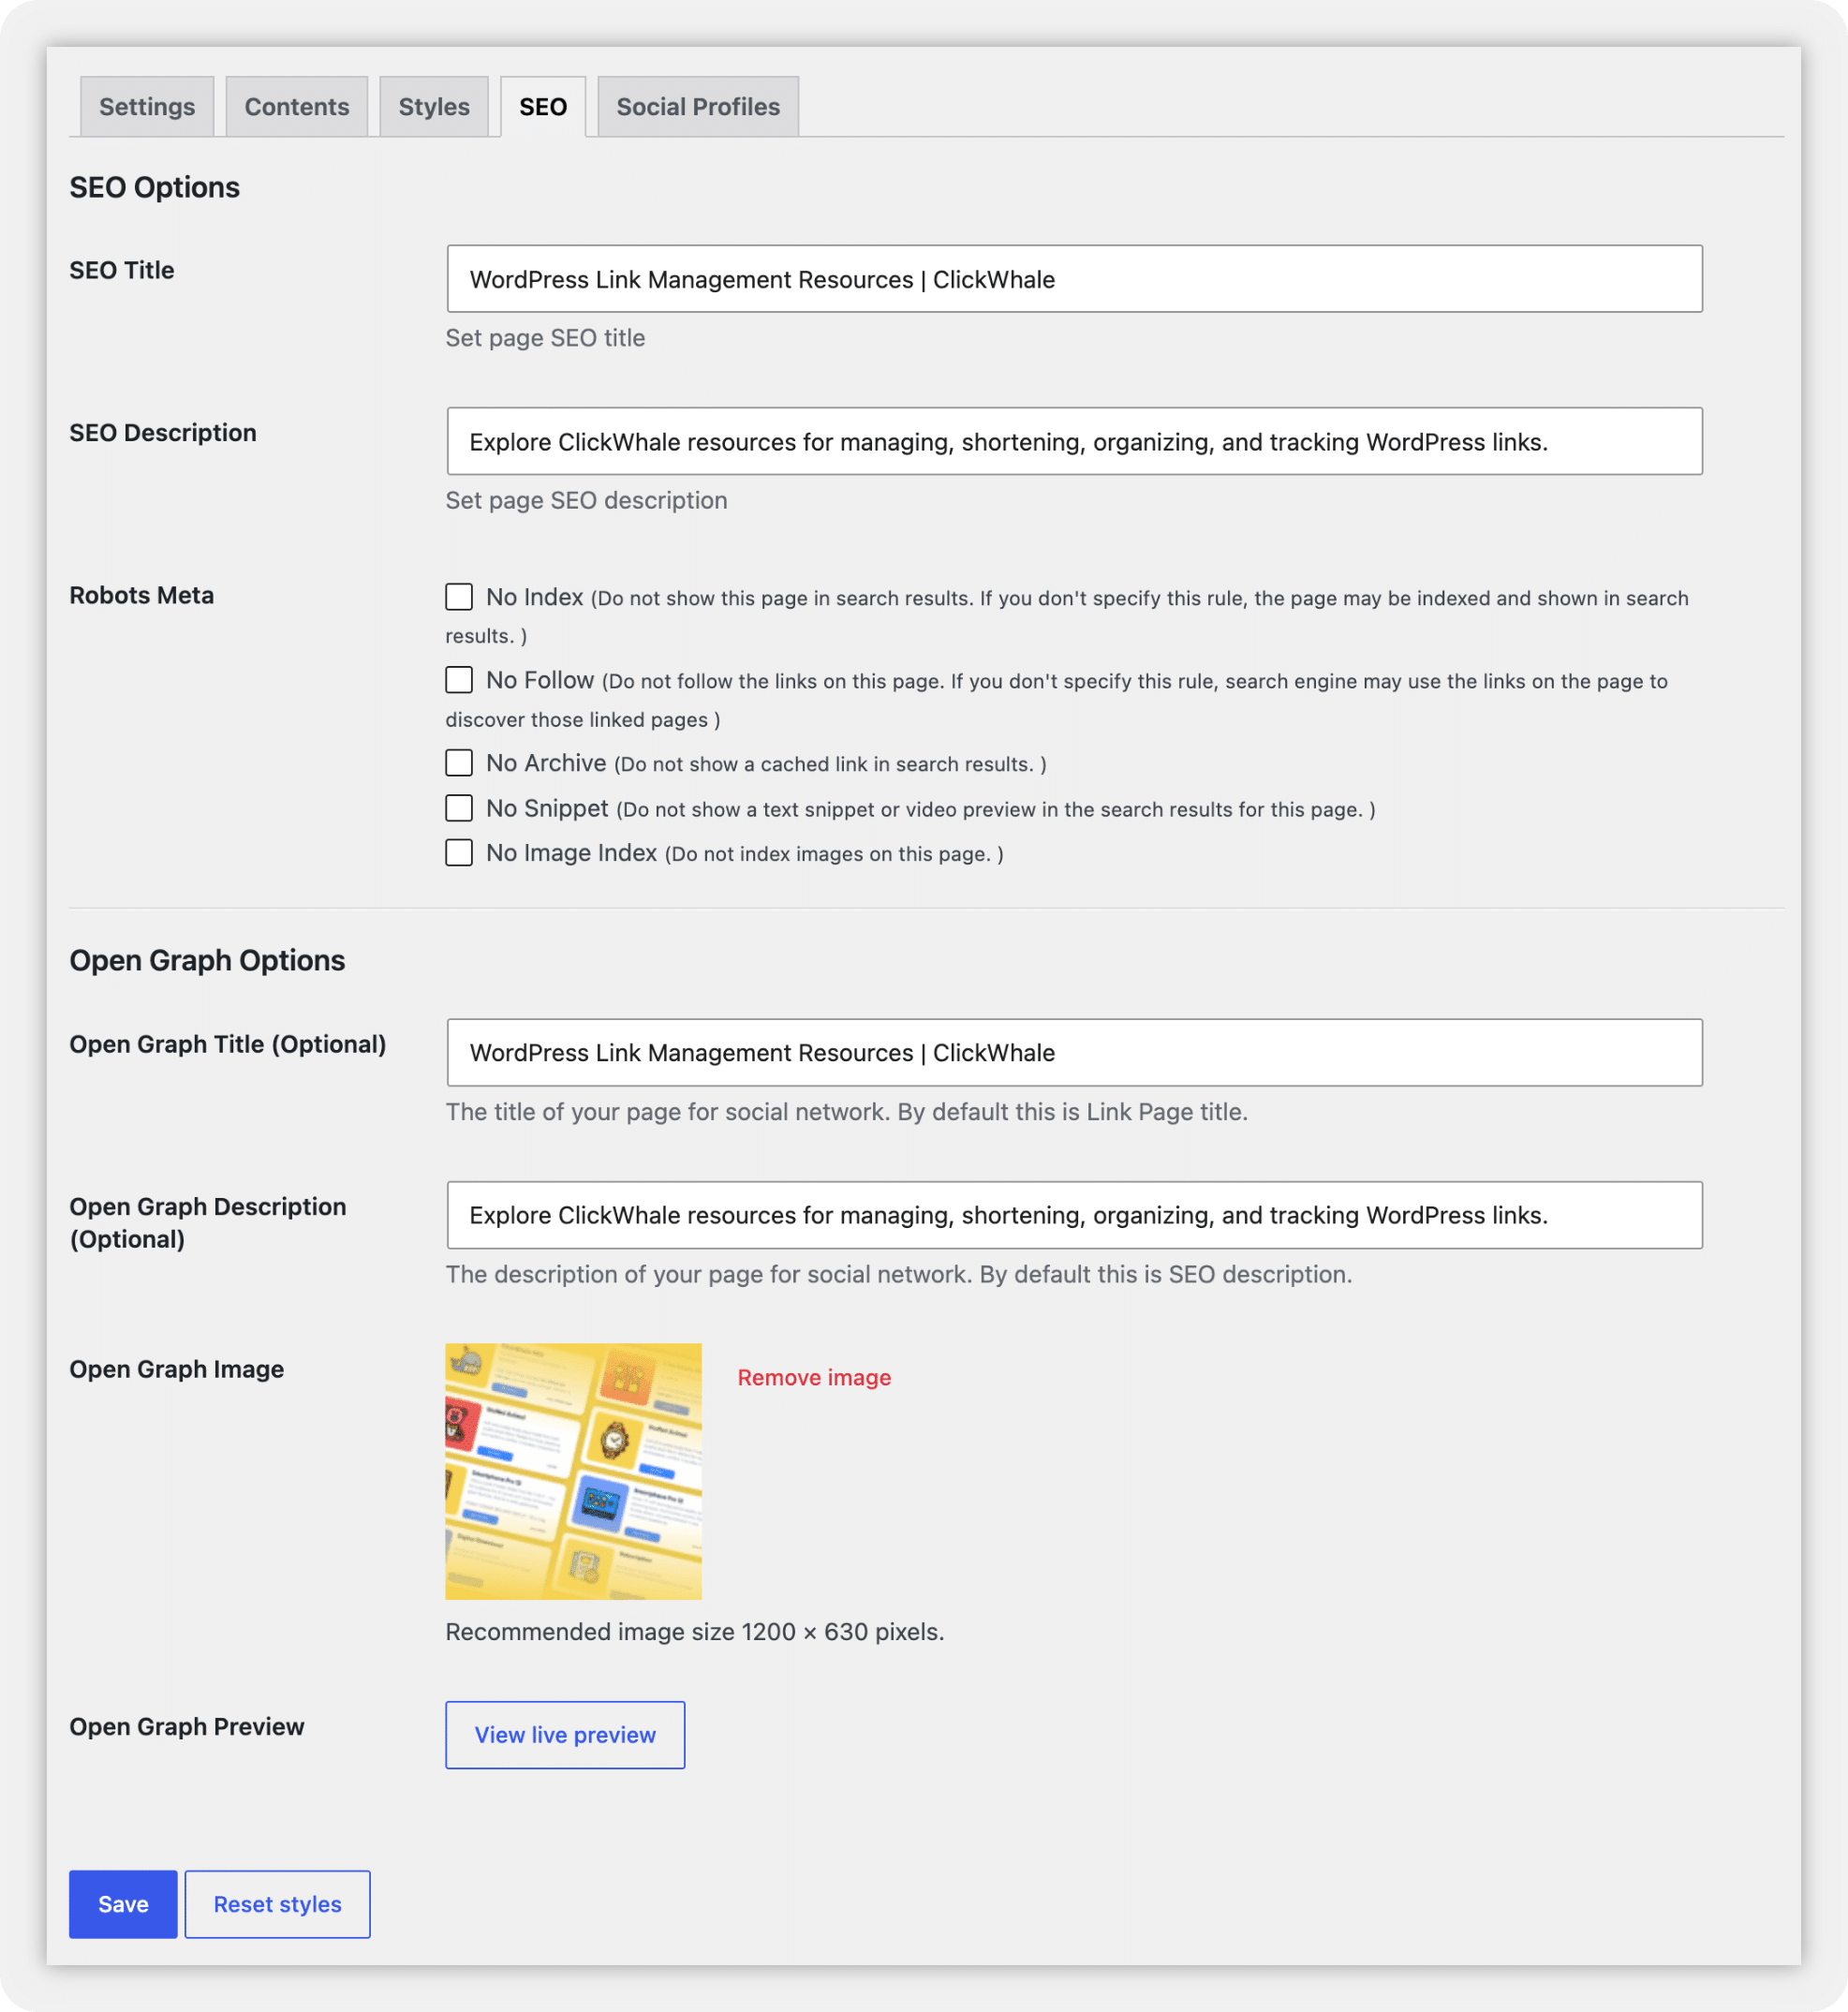
Task: Switch to the Settings tab
Action: click(x=147, y=107)
